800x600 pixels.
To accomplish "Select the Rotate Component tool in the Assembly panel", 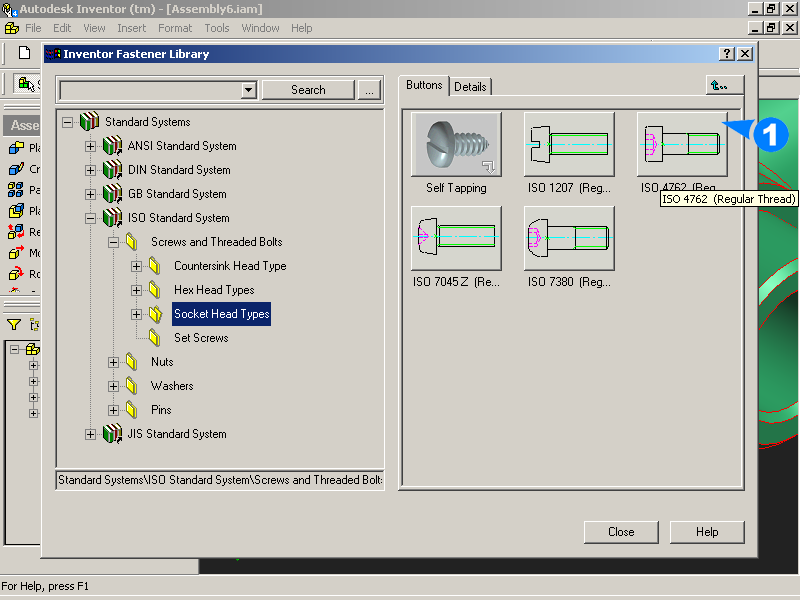I will [16, 274].
